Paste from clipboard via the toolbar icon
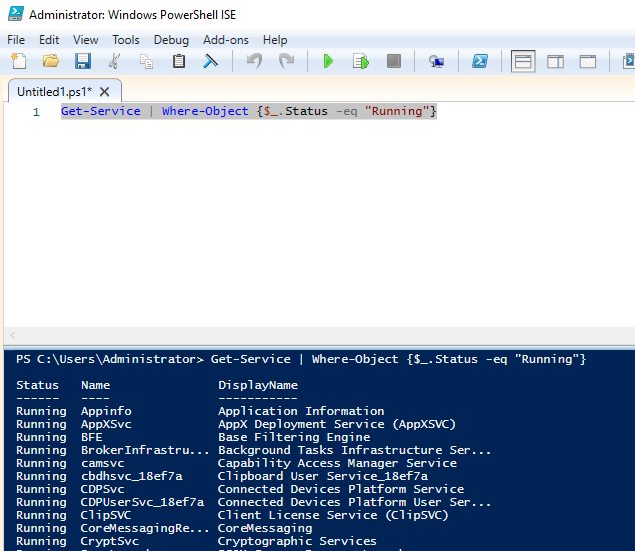The image size is (635, 551). tap(179, 62)
